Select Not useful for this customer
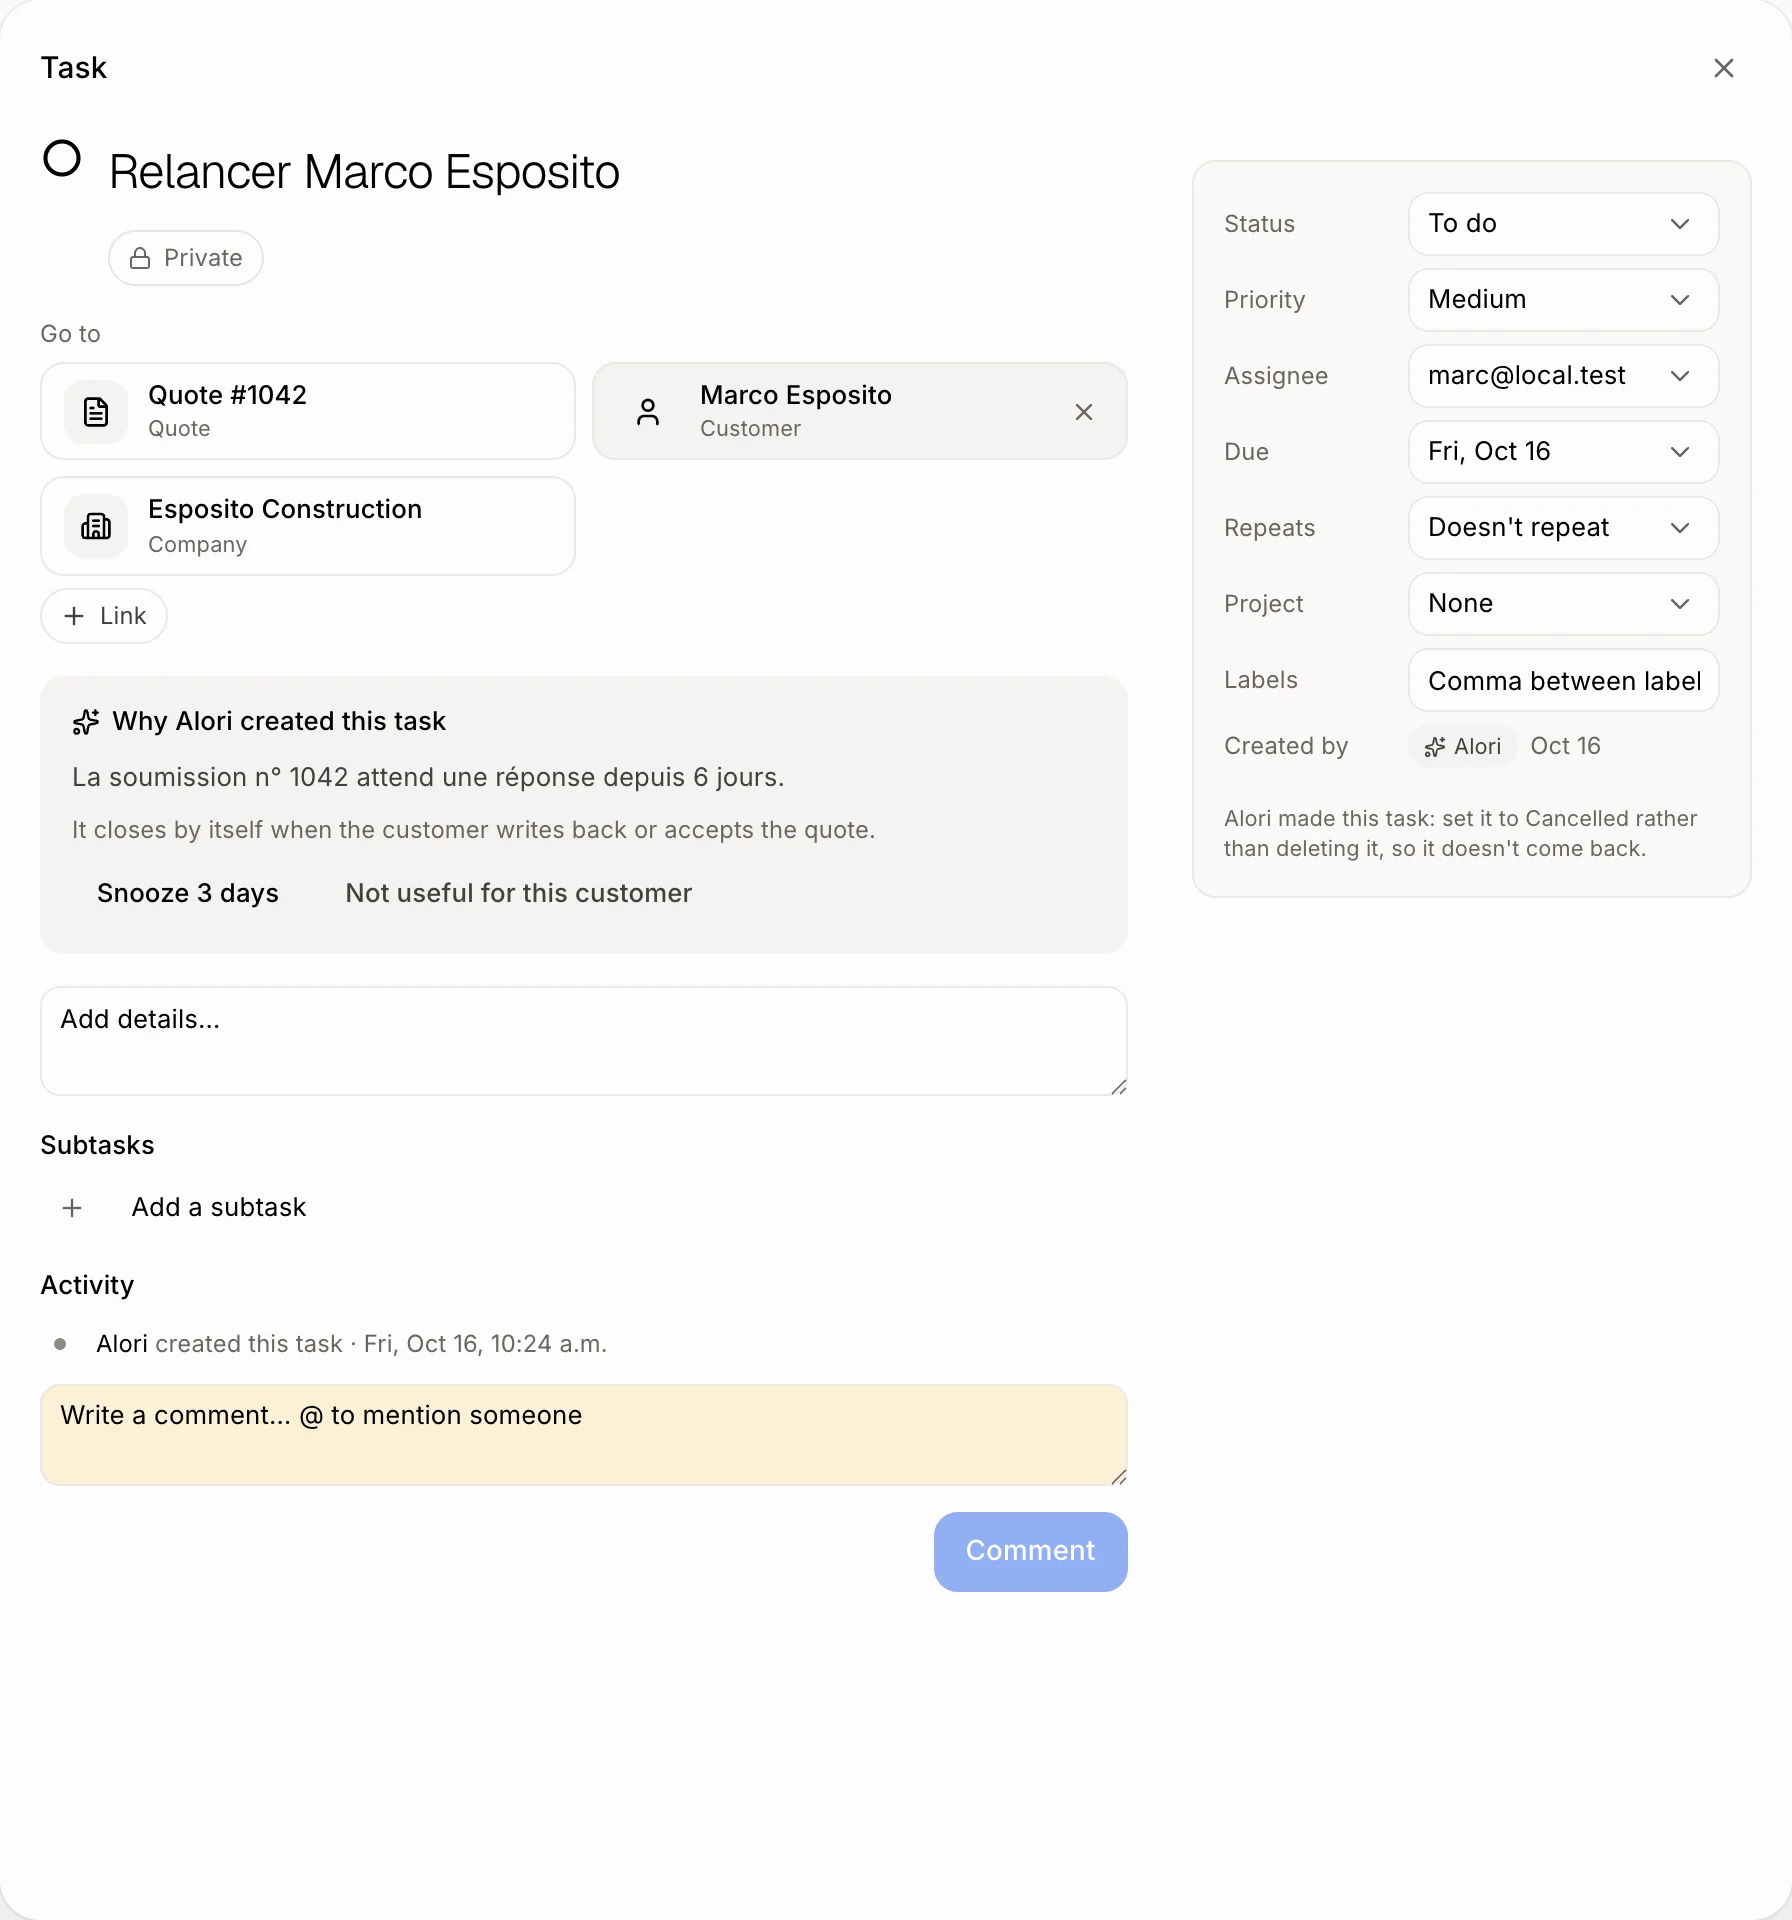This screenshot has height=1920, width=1792. (x=519, y=893)
